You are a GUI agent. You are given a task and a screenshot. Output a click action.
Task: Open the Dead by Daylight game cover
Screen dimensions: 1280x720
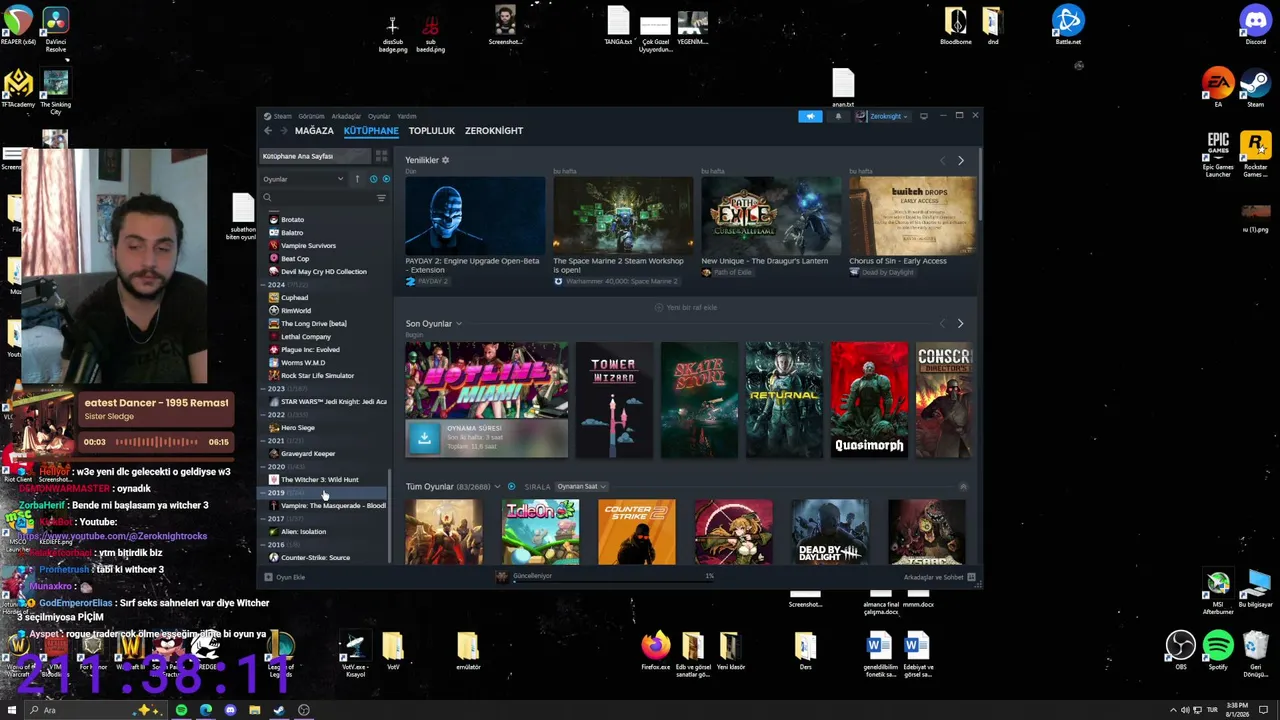(830, 532)
